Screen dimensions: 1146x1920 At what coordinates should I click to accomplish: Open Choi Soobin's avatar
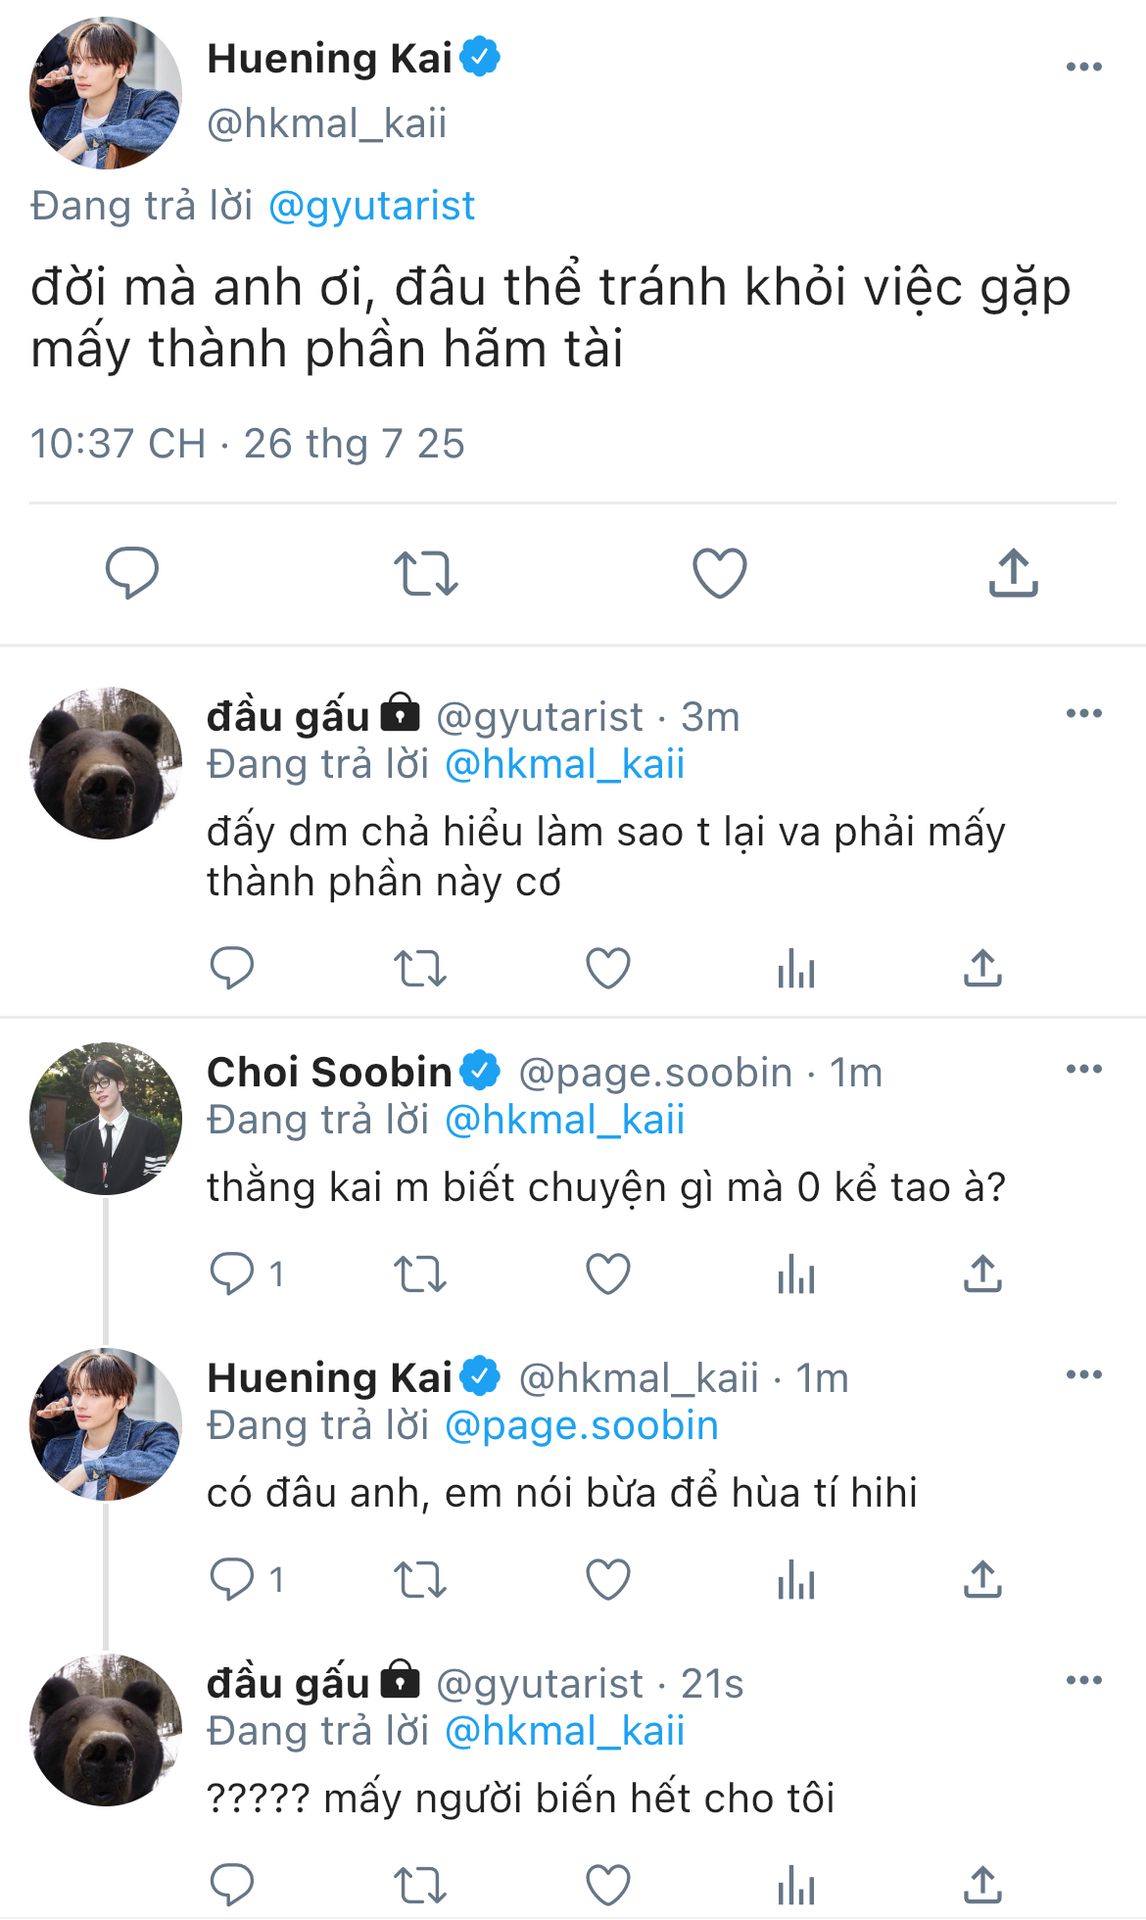pyautogui.click(x=106, y=1118)
